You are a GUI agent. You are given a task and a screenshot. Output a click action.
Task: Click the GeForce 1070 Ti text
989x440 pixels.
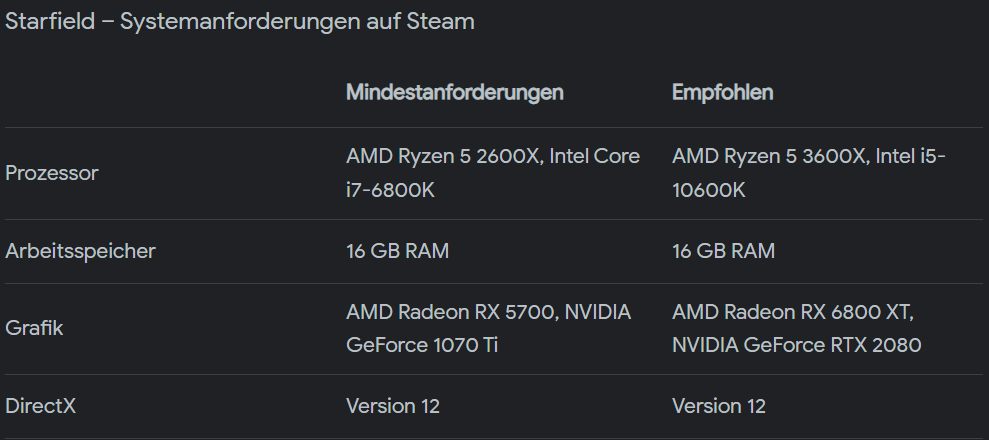tap(422, 345)
